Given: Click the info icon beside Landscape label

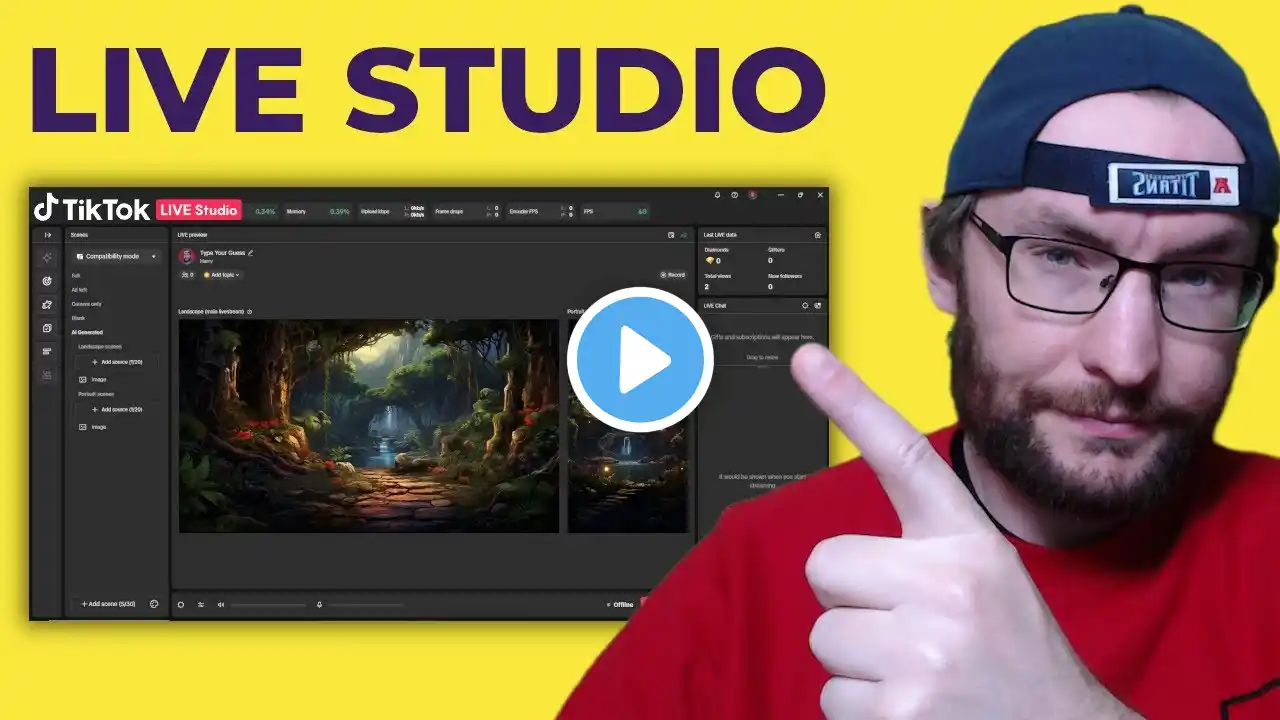Looking at the screenshot, I should click(x=250, y=312).
